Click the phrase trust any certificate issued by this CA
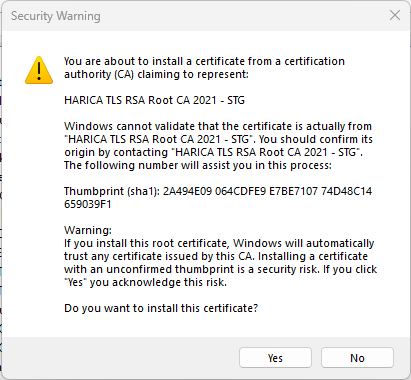The image size is (411, 380). coord(160,256)
